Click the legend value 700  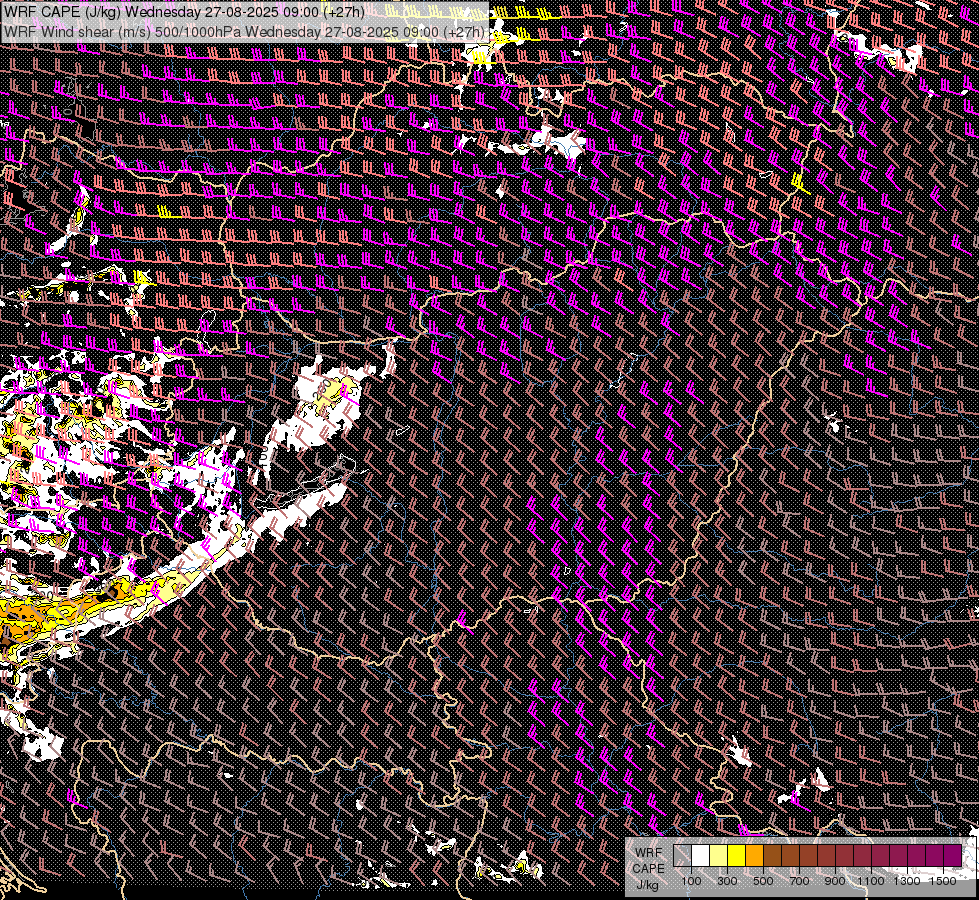799,881
